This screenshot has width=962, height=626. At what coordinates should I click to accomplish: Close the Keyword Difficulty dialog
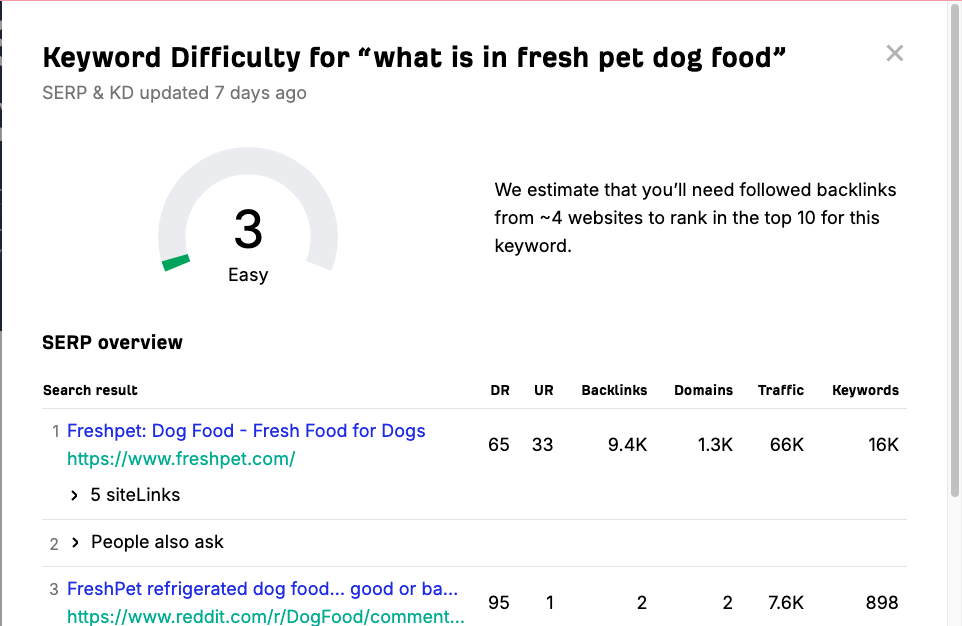[x=894, y=54]
